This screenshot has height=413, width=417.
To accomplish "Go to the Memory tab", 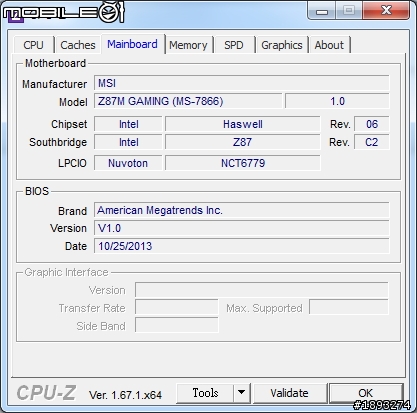I will 188,45.
